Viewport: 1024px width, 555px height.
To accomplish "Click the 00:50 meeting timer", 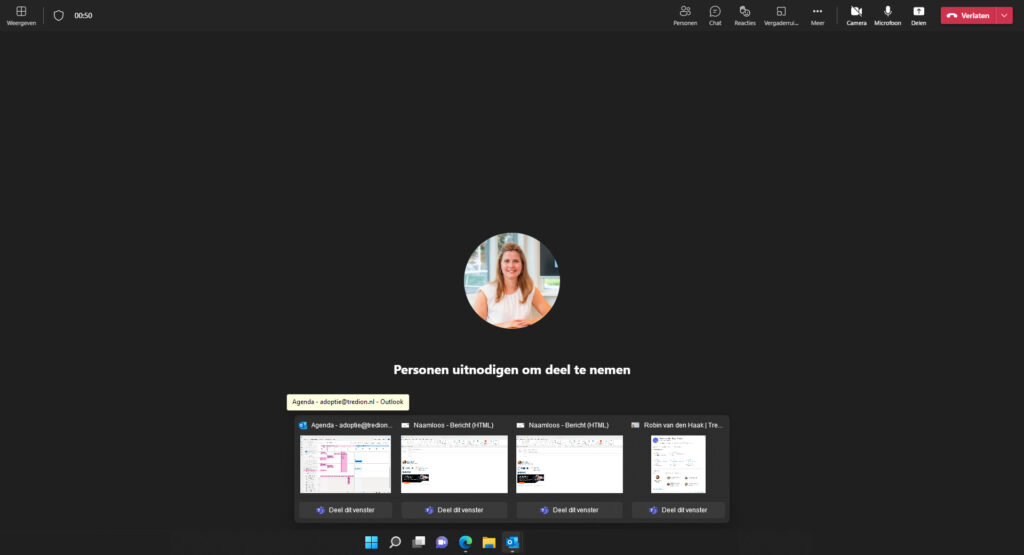I will click(83, 16).
